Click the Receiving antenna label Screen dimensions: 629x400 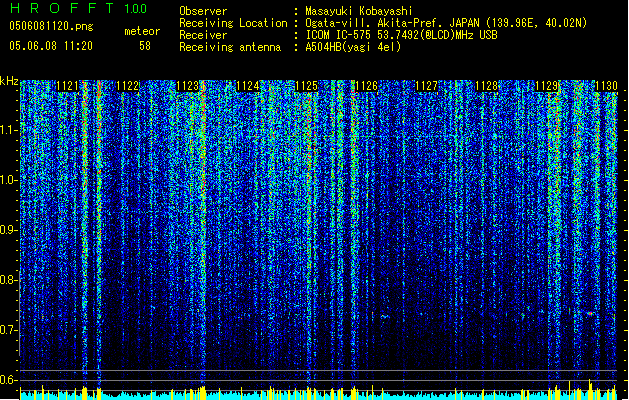230,47
